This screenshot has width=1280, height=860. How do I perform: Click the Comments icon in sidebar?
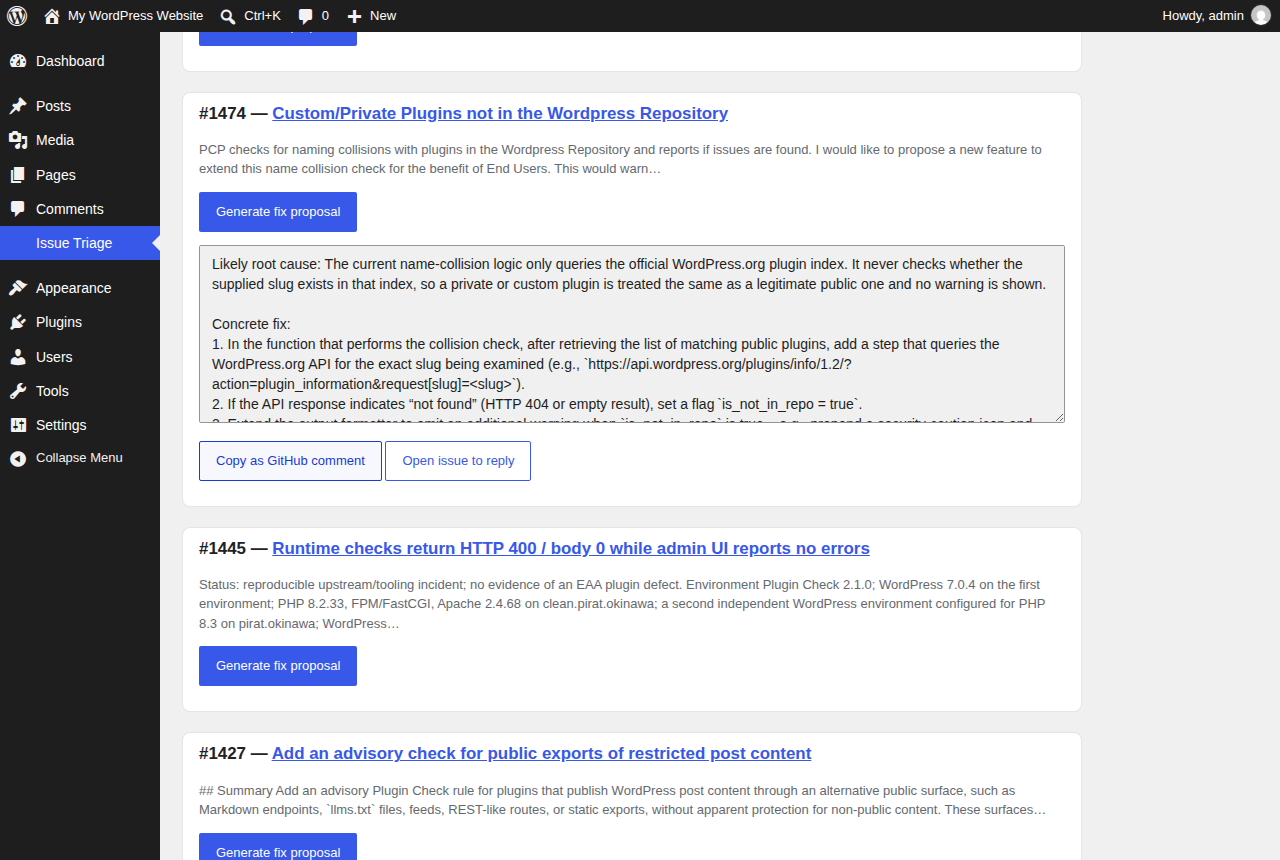tap(18, 209)
